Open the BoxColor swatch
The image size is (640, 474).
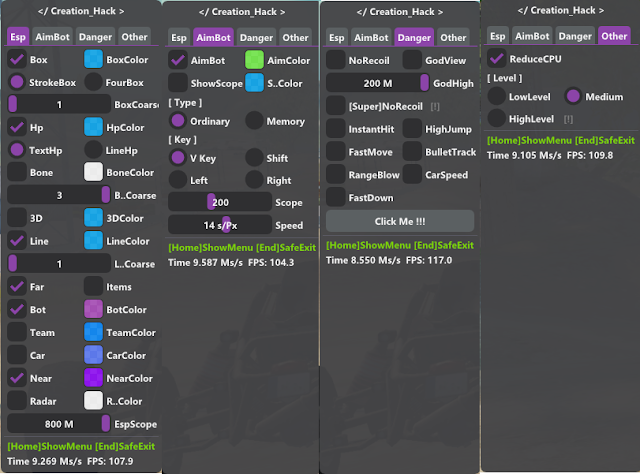93,60
